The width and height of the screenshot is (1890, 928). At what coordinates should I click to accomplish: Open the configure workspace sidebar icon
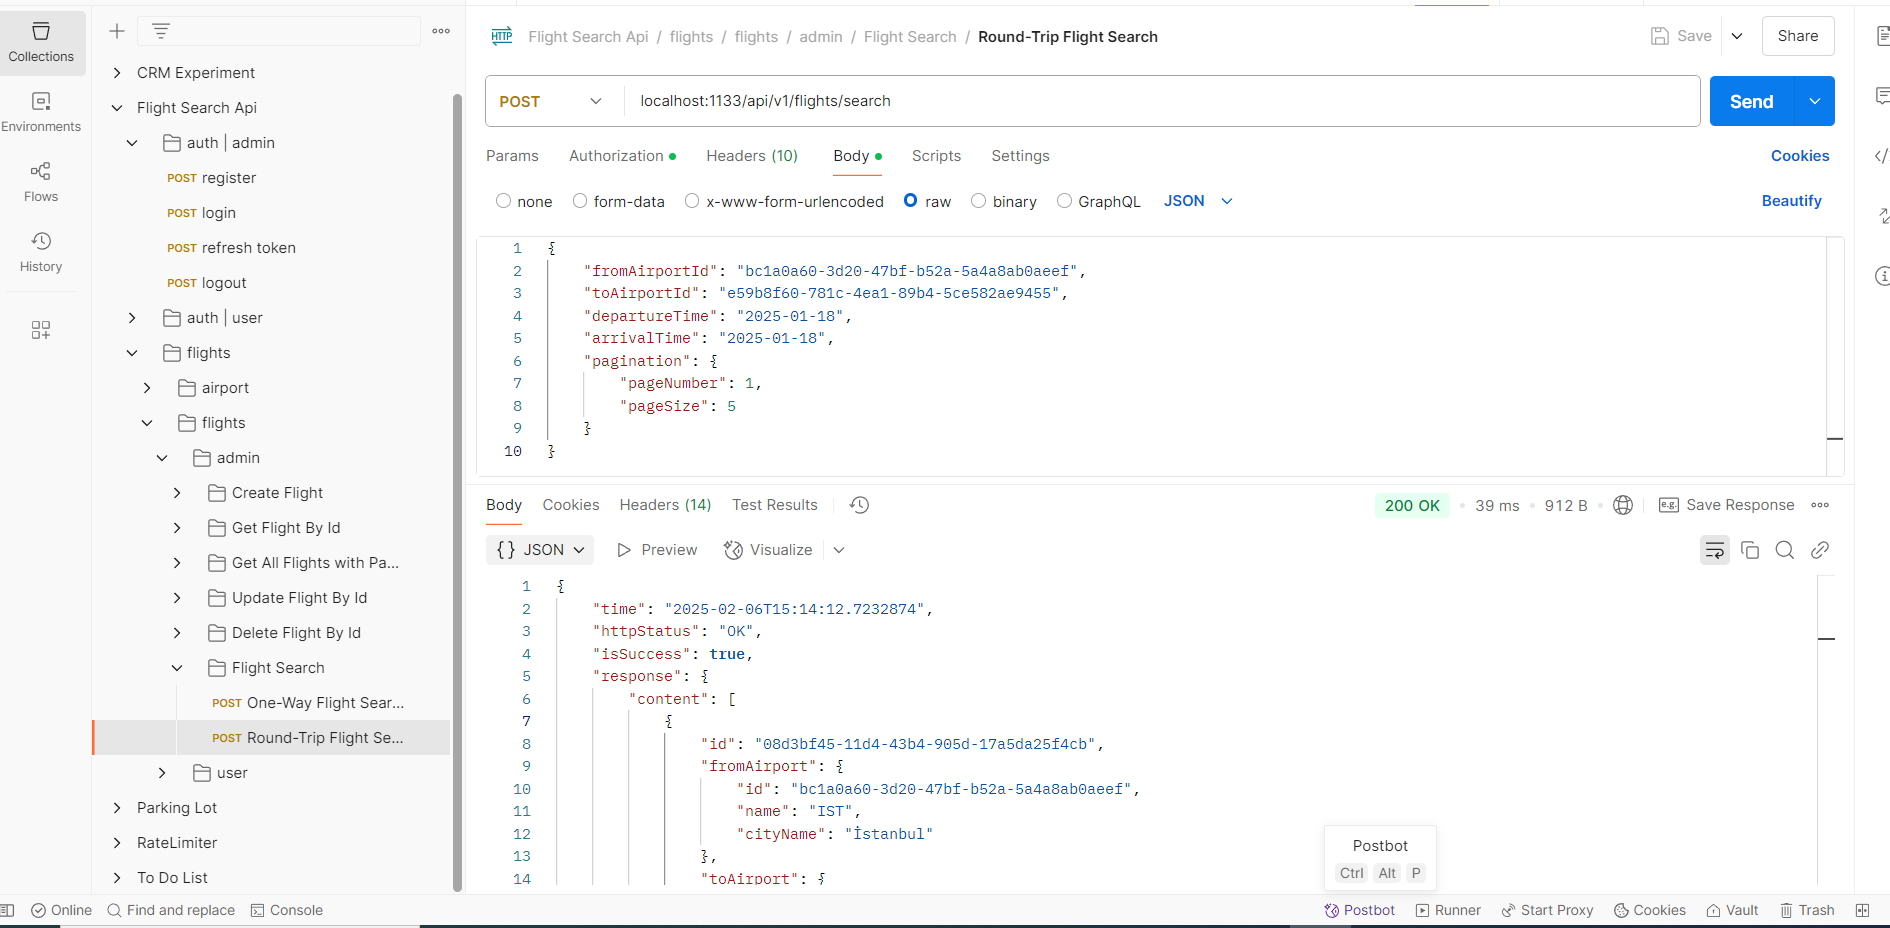pyautogui.click(x=41, y=330)
